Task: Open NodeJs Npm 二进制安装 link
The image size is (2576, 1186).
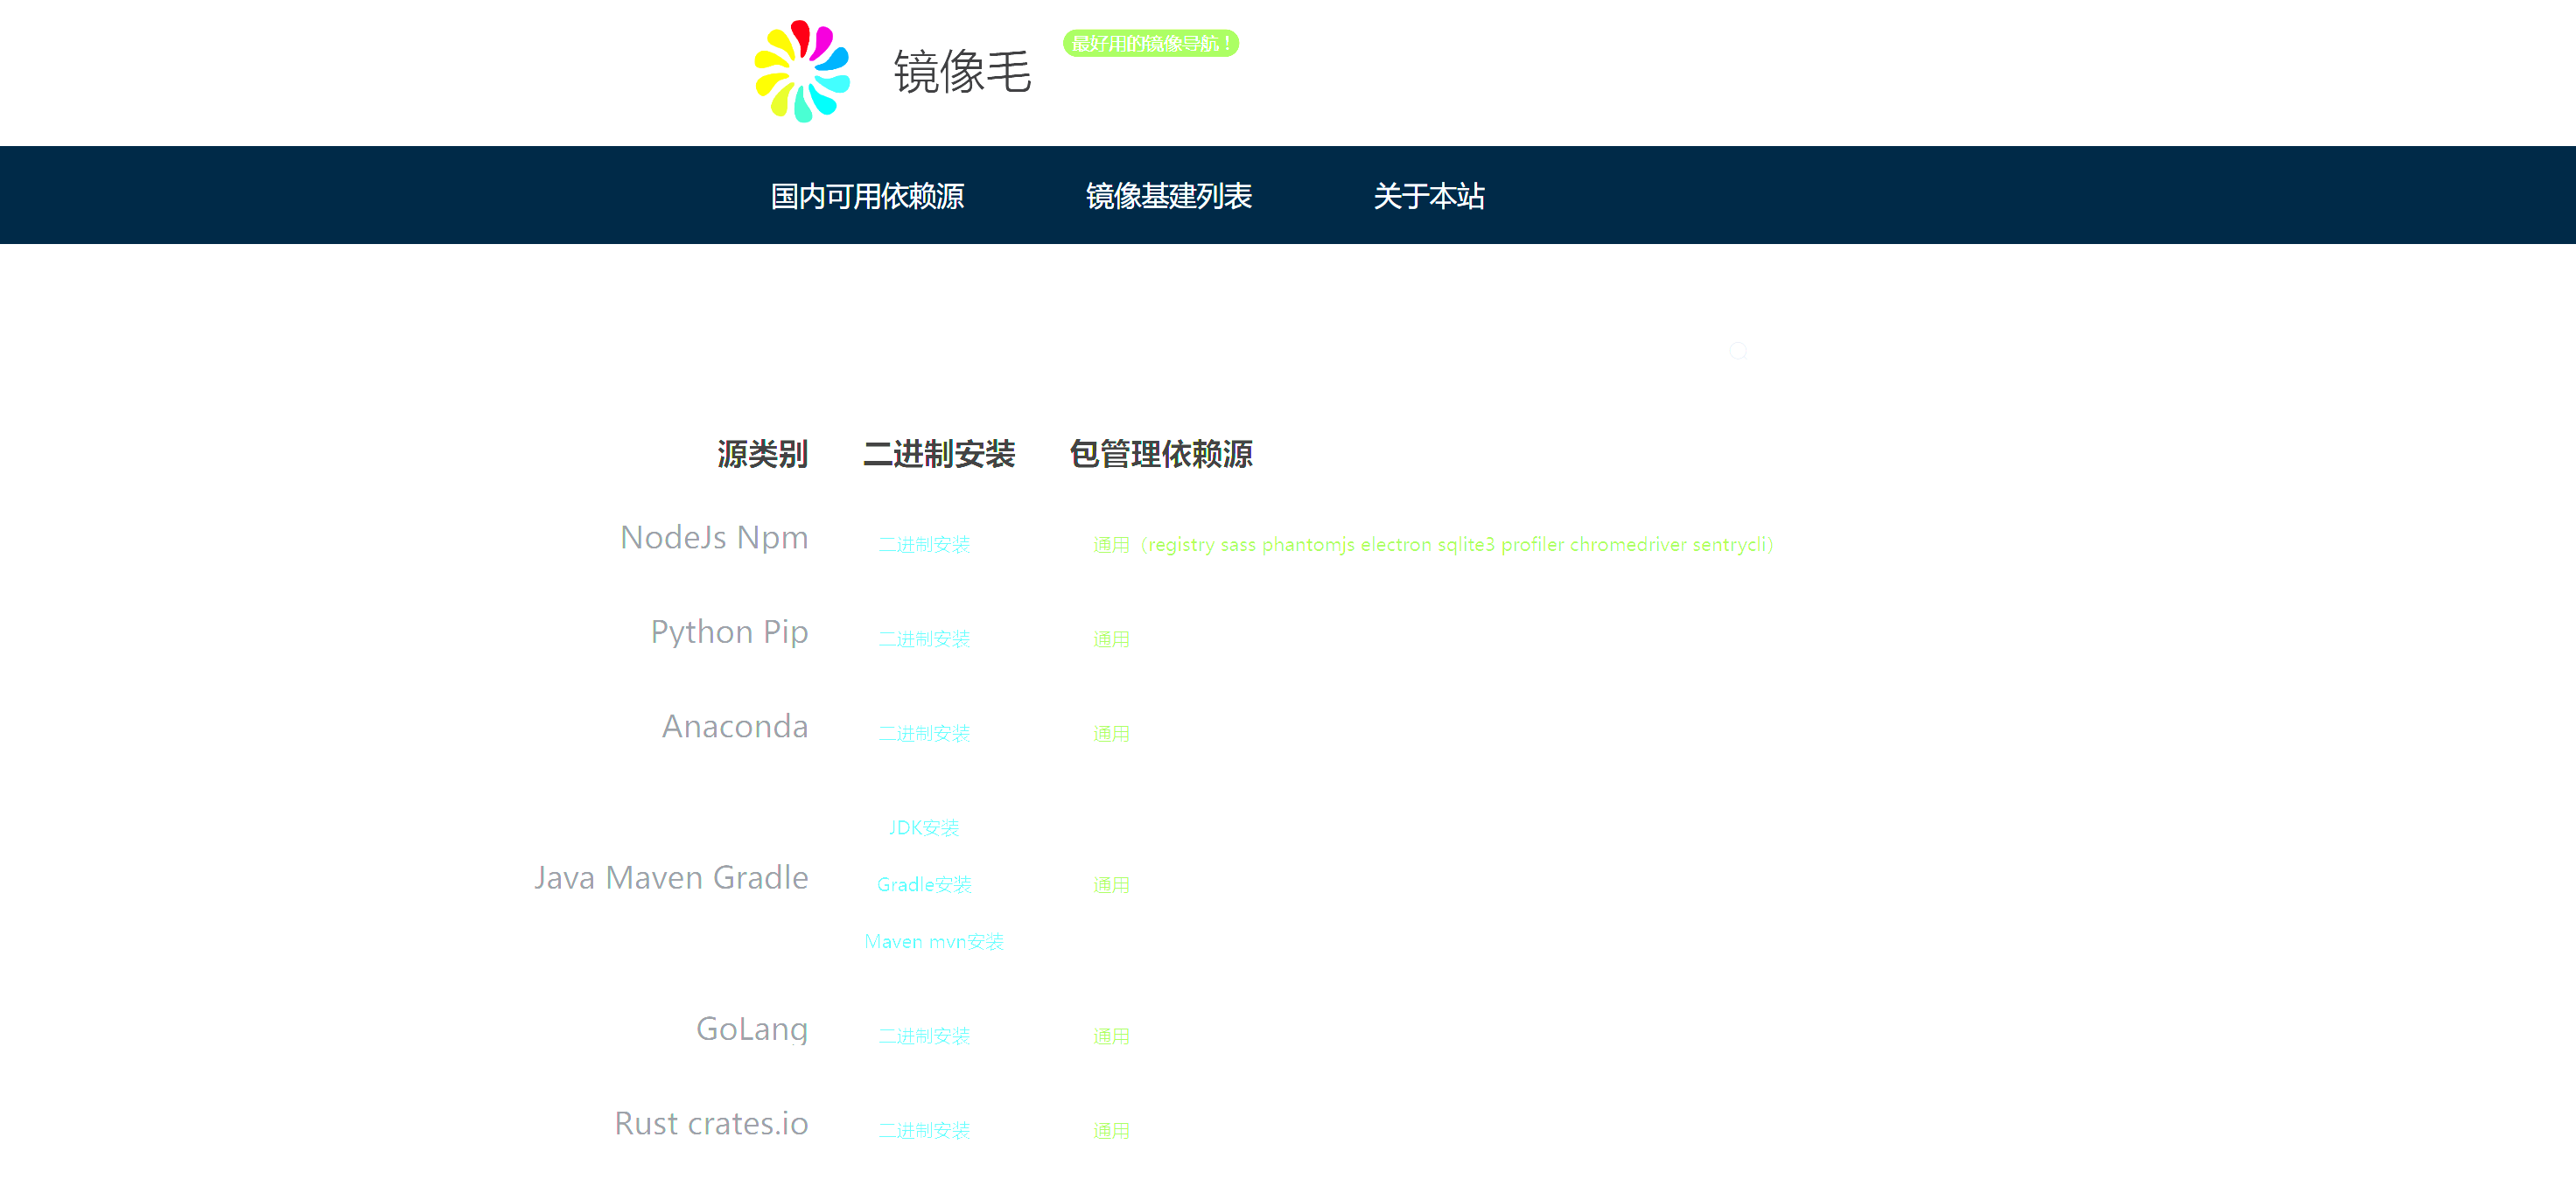Action: pyautogui.click(x=923, y=545)
